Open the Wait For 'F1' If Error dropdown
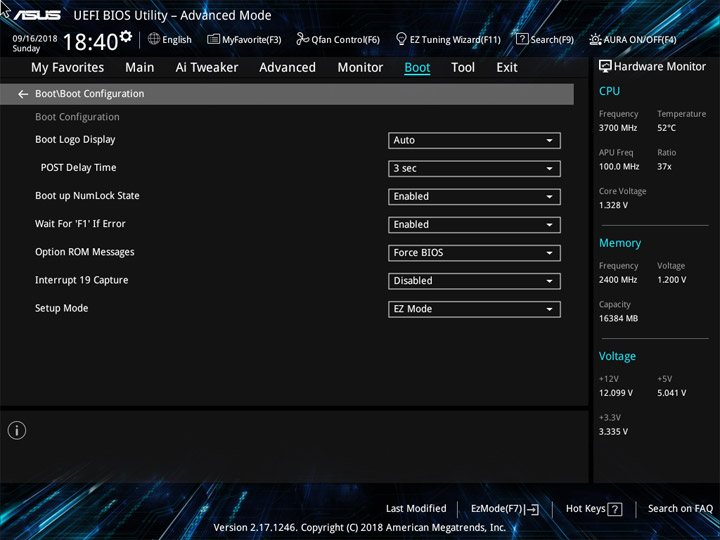Screen dimensions: 720x540 pos(474,225)
